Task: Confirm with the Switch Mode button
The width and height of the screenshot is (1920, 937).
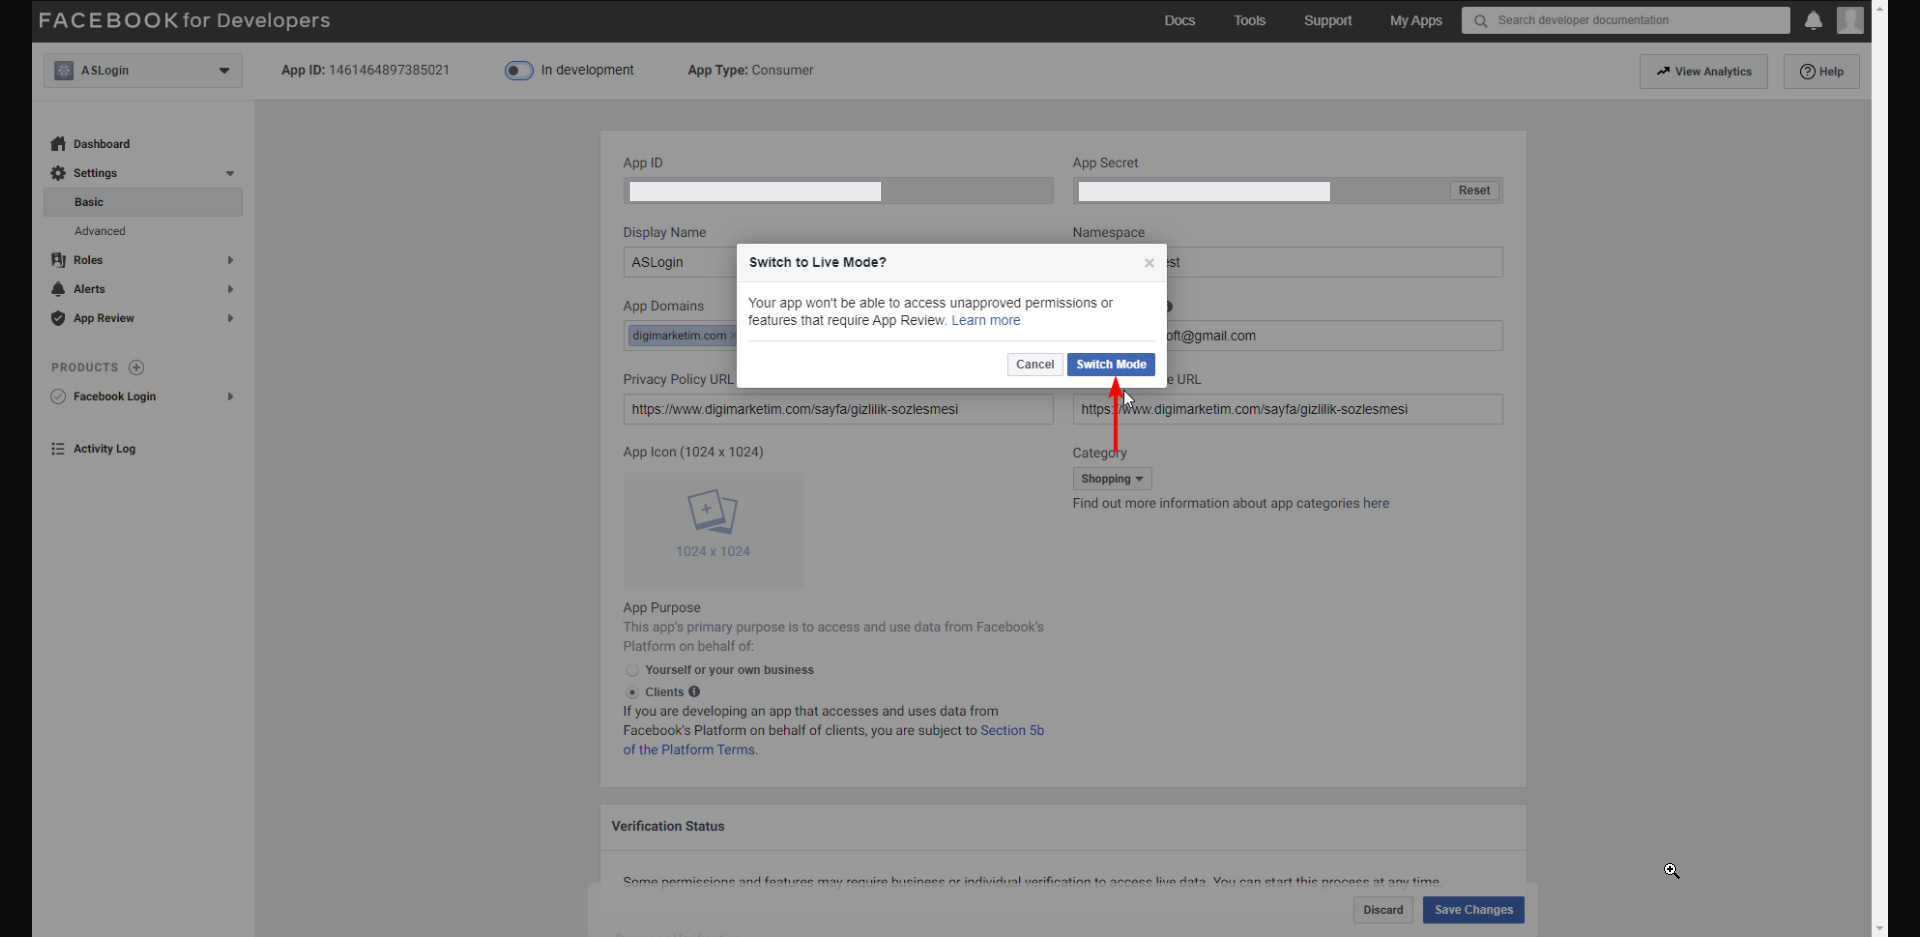Action: [x=1111, y=364]
